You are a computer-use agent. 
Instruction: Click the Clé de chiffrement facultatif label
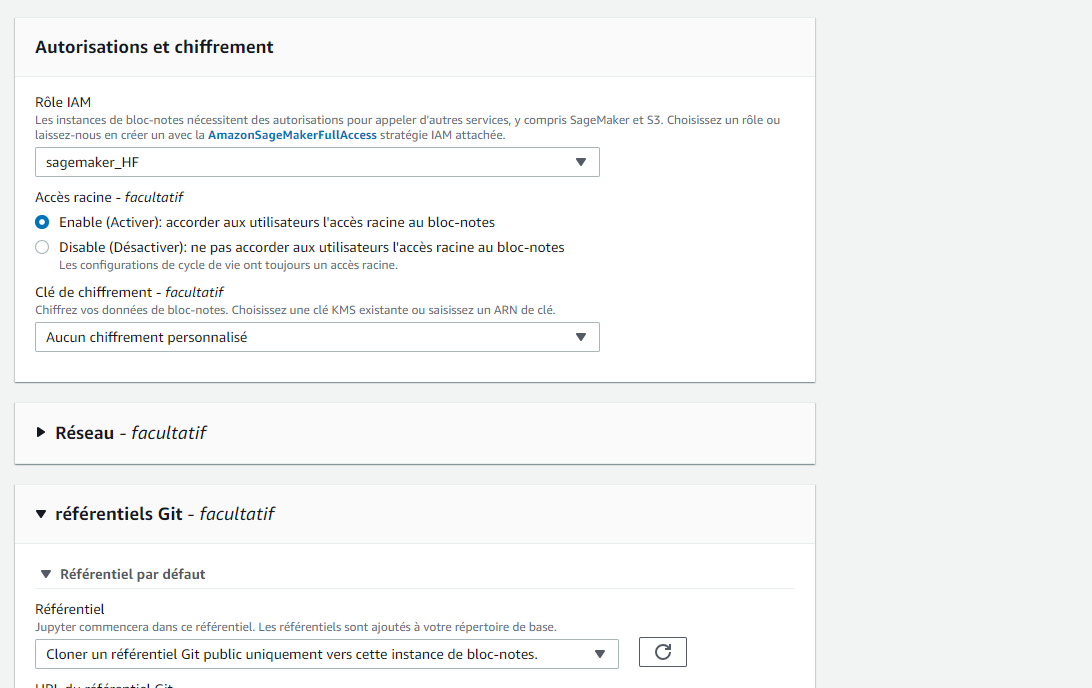click(x=130, y=291)
